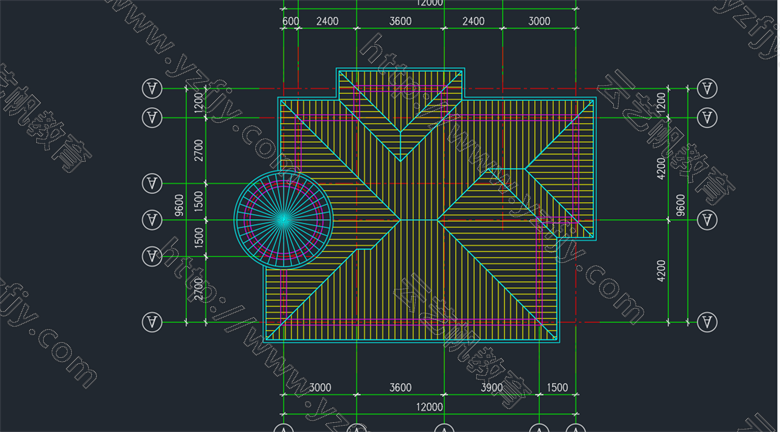Click the left axis bubble on the topmost grid line

[x=152, y=89]
